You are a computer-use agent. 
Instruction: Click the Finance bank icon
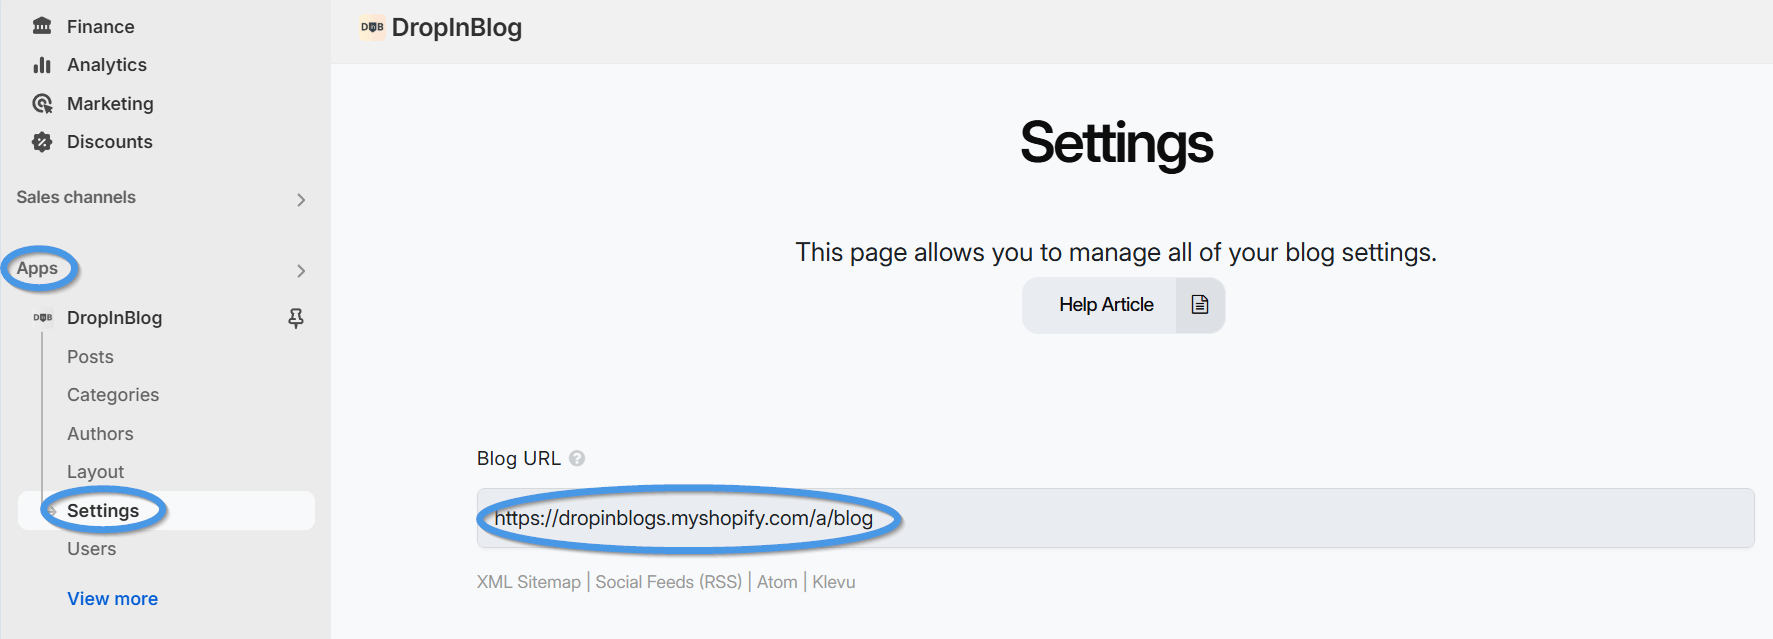(42, 26)
